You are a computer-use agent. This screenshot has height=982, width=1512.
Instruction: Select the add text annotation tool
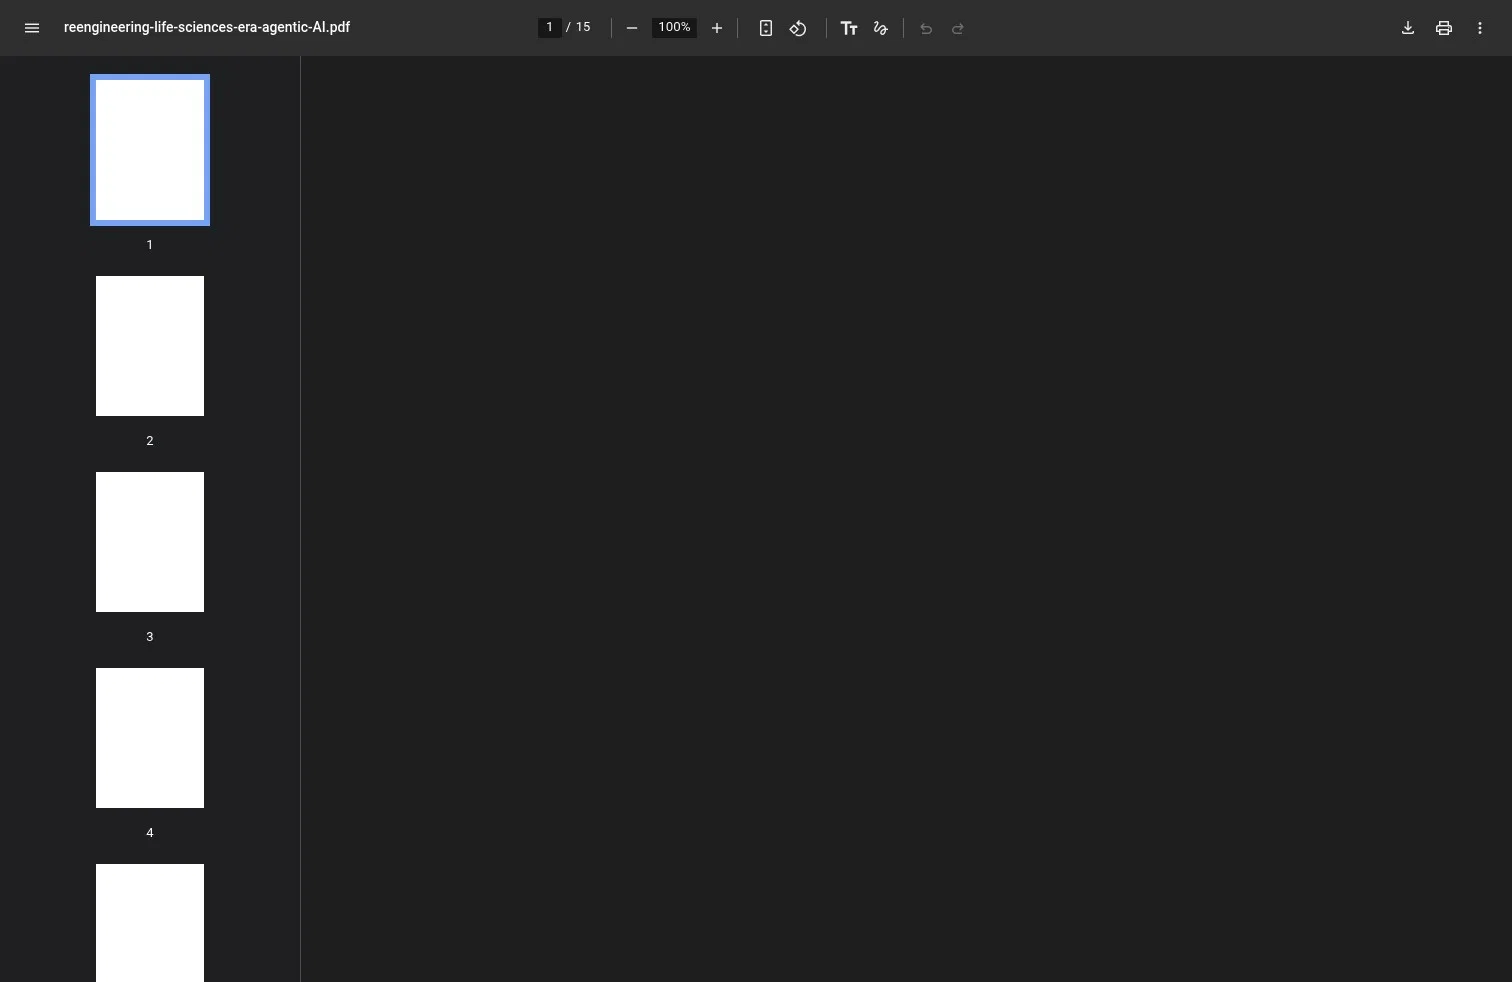tap(849, 28)
